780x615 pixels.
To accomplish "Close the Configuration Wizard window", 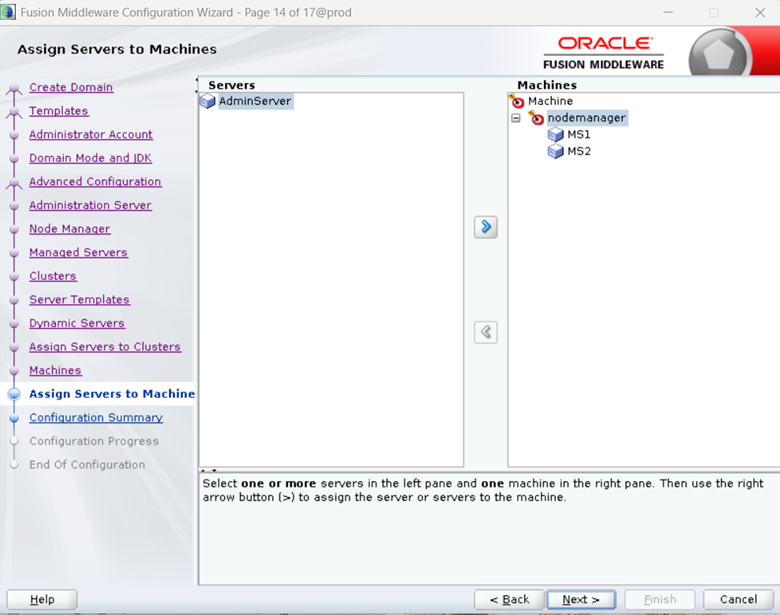I will tap(760, 12).
